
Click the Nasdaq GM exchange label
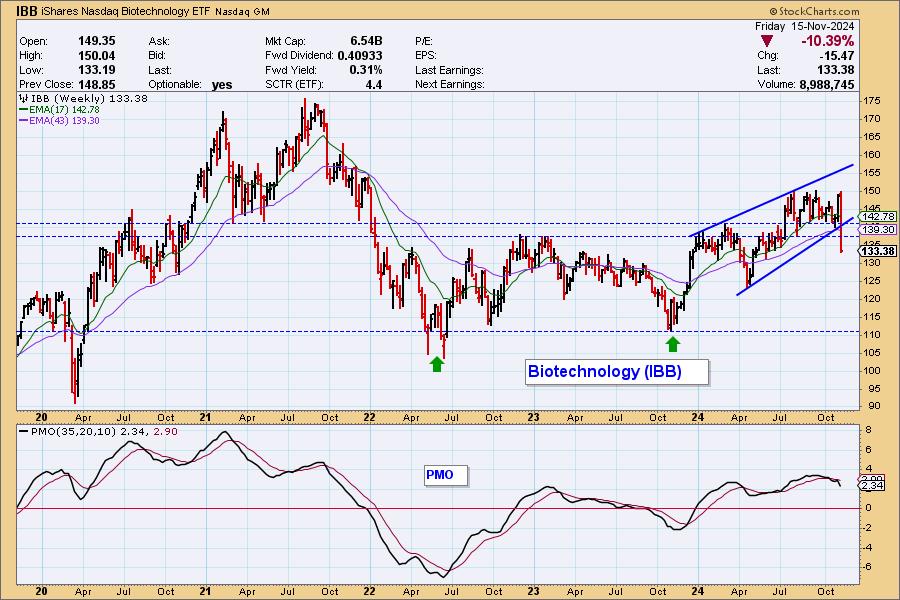click(x=243, y=11)
